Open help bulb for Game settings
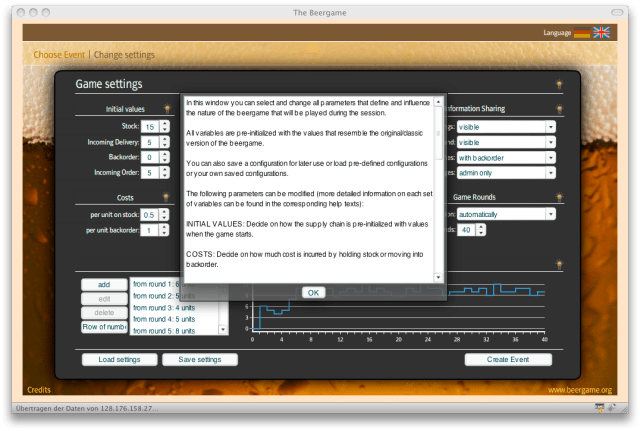Image resolution: width=640 pixels, height=431 pixels. point(559,83)
